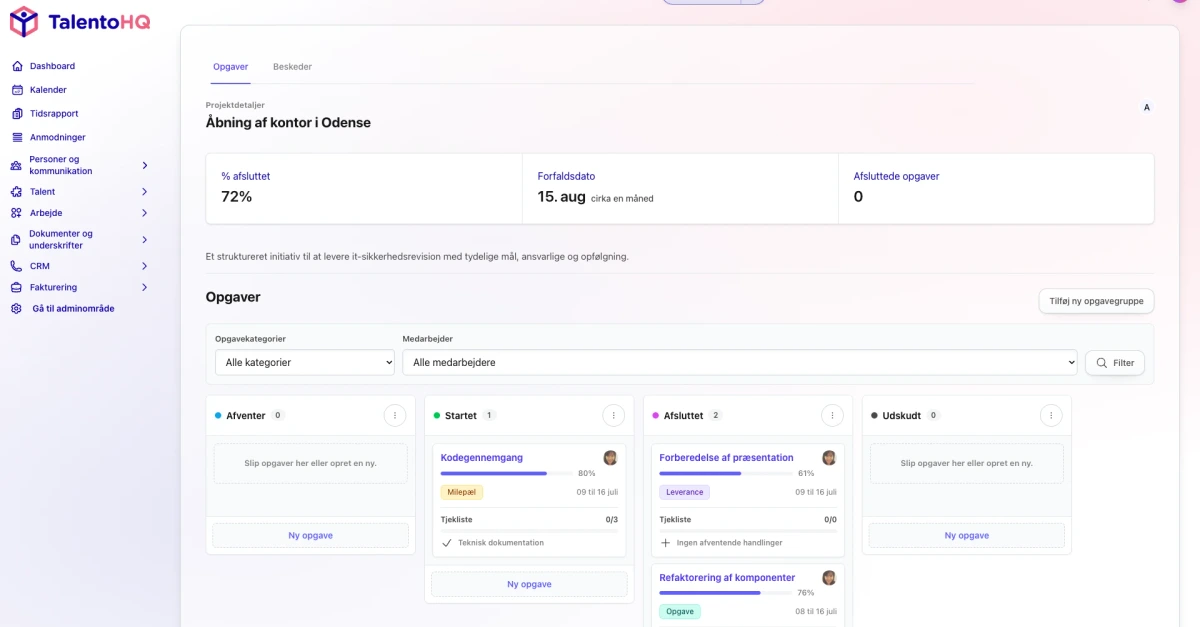Click the TalentoHQ logo

(80, 21)
